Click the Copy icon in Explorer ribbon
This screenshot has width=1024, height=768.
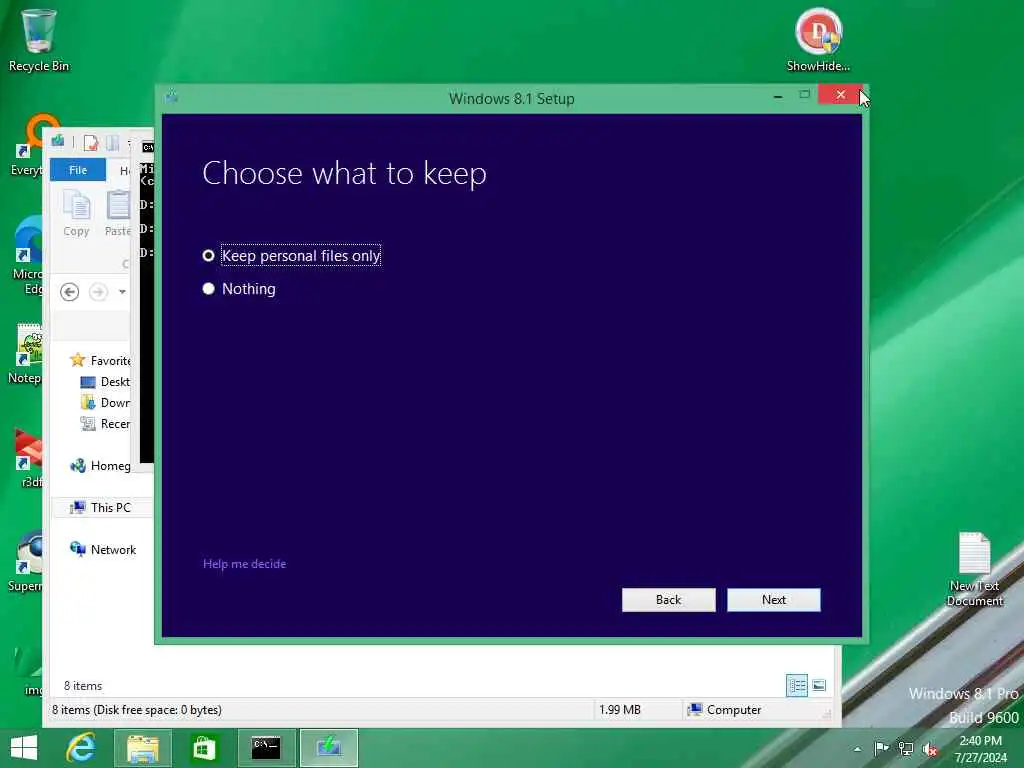[76, 214]
